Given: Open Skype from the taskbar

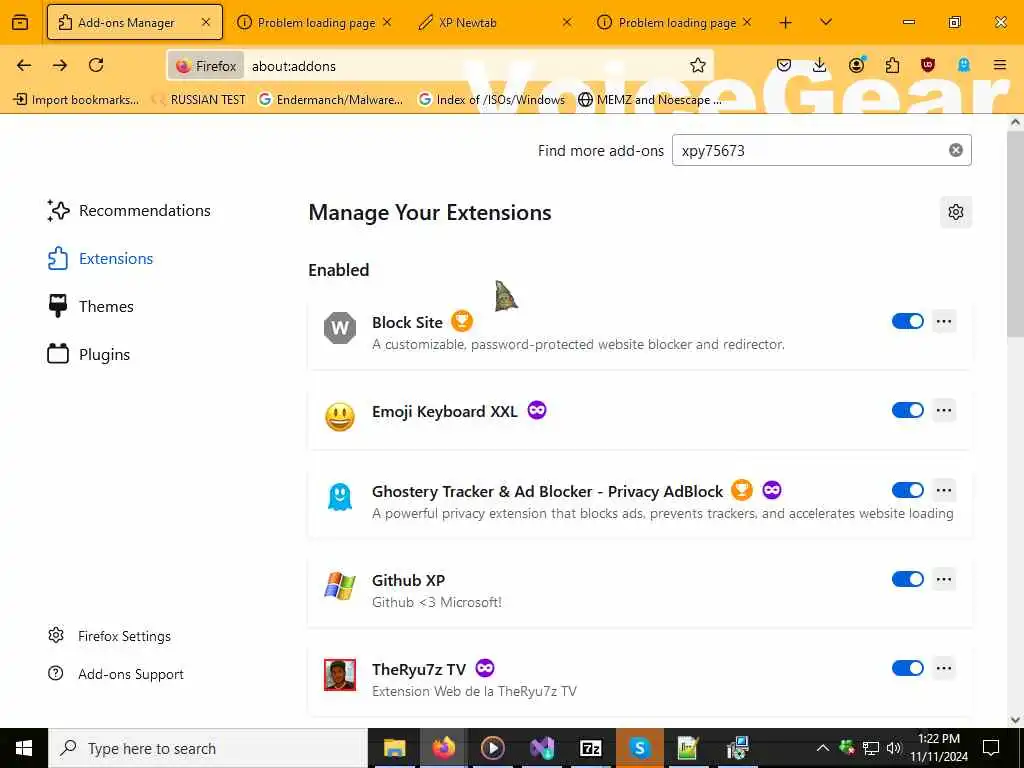Looking at the screenshot, I should click(639, 748).
